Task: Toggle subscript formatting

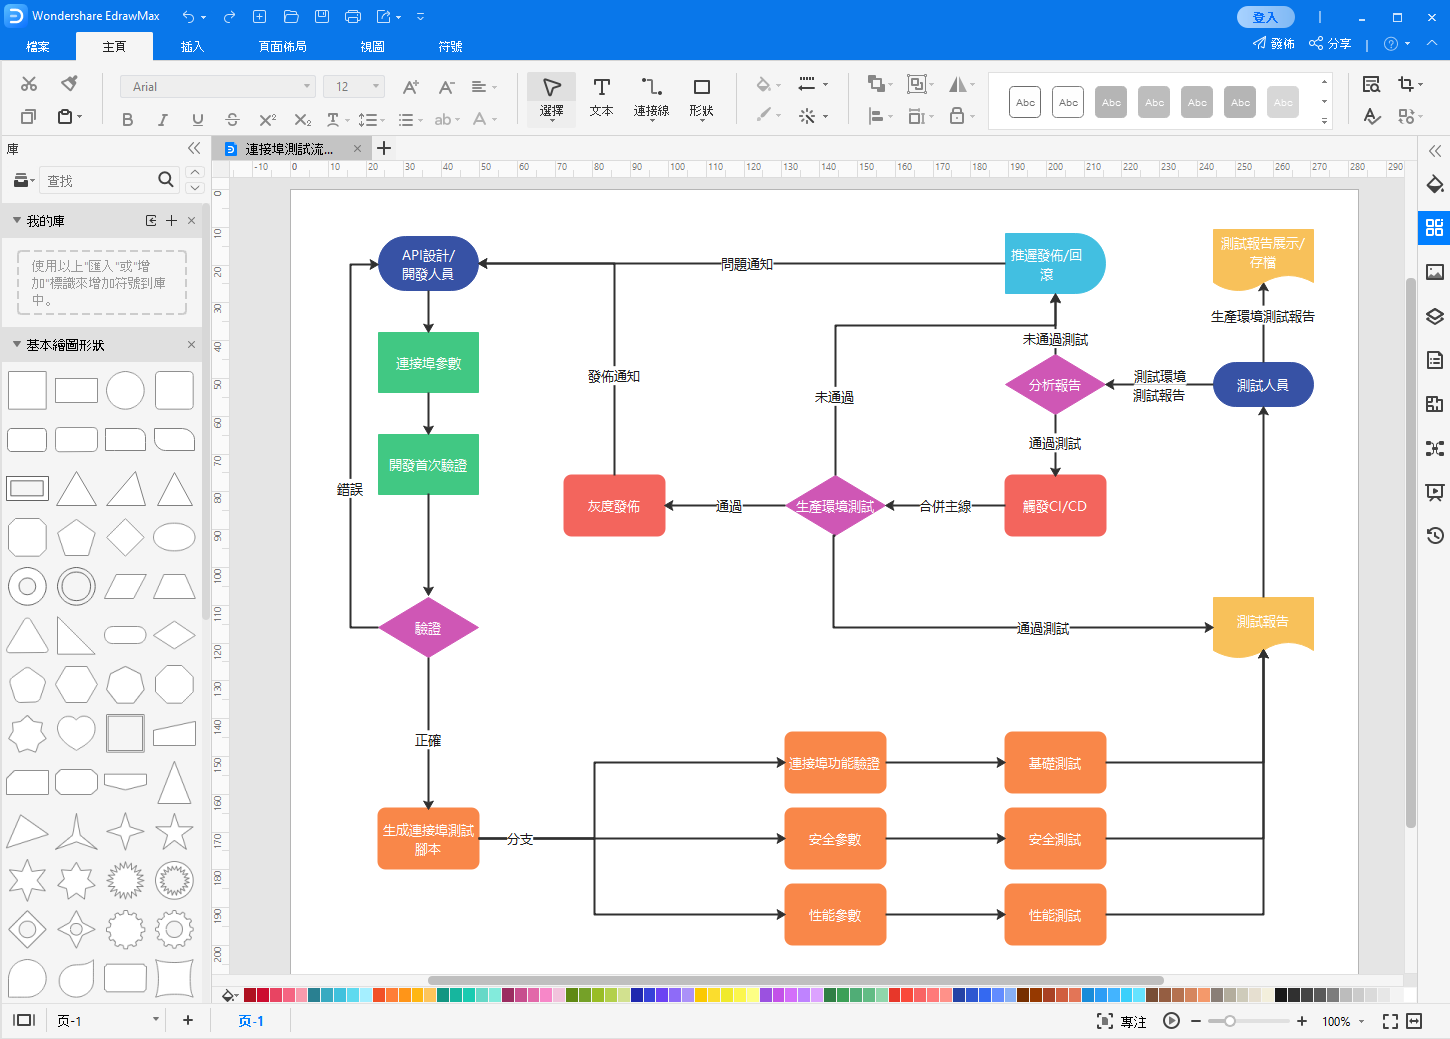Action: (x=302, y=119)
